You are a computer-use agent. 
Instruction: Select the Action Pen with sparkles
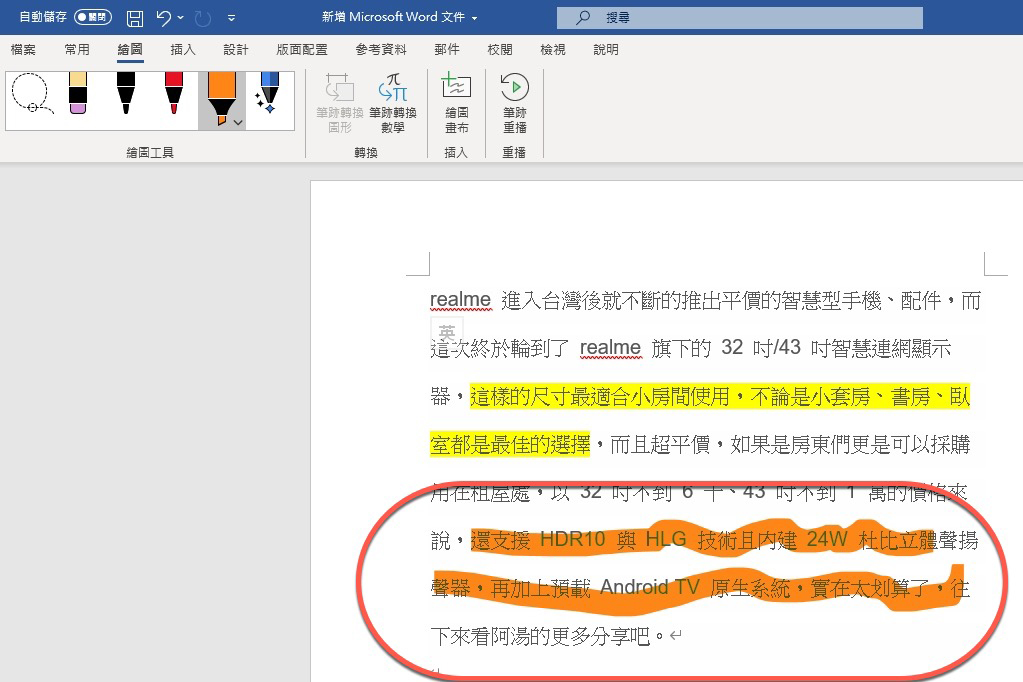pyautogui.click(x=270, y=95)
